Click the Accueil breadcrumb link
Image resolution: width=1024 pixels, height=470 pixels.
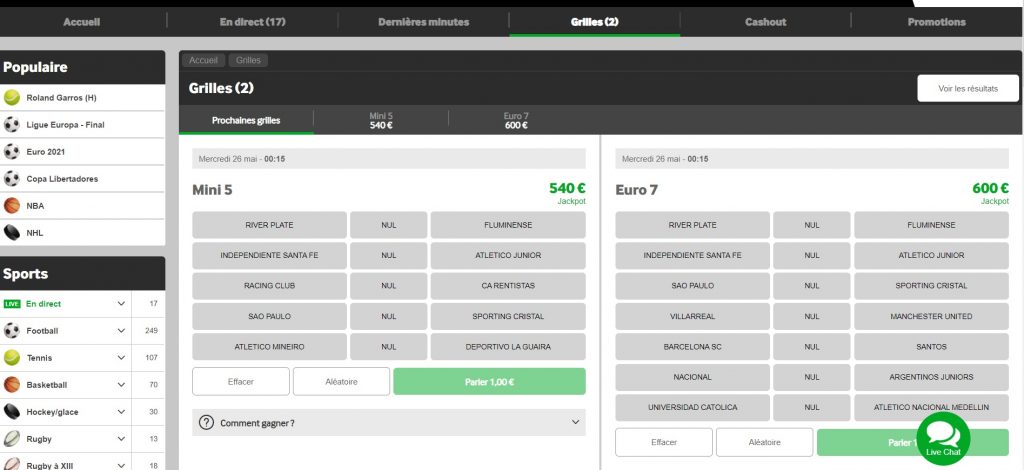(x=203, y=60)
